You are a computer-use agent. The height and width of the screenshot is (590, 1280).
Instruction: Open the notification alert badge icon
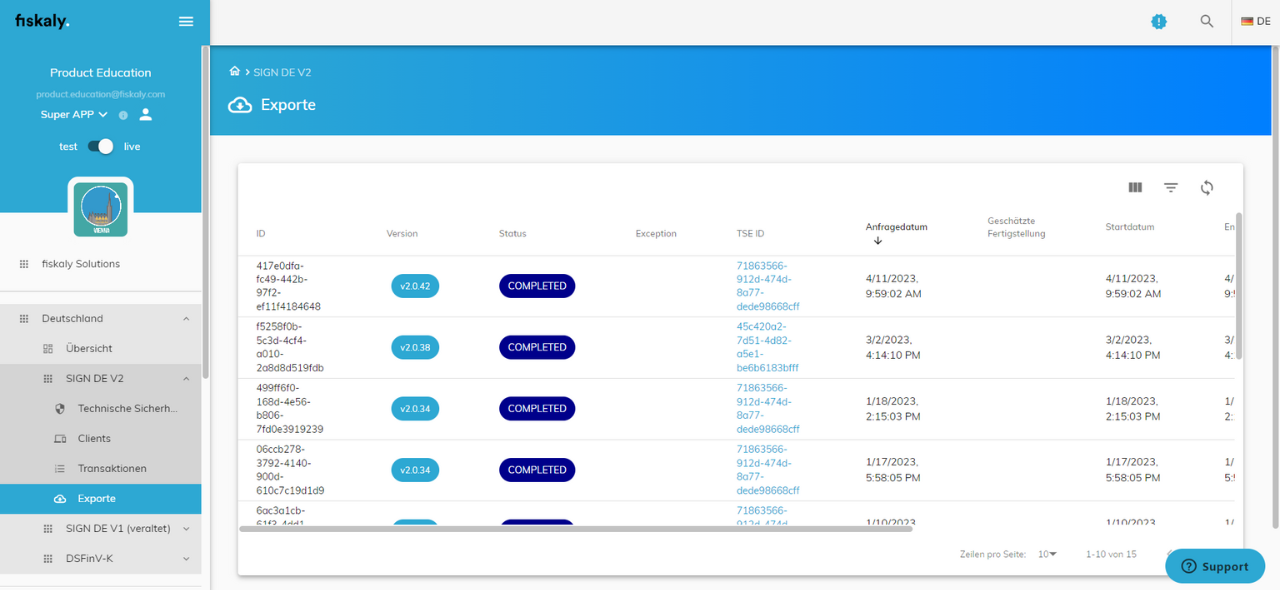coord(1159,21)
